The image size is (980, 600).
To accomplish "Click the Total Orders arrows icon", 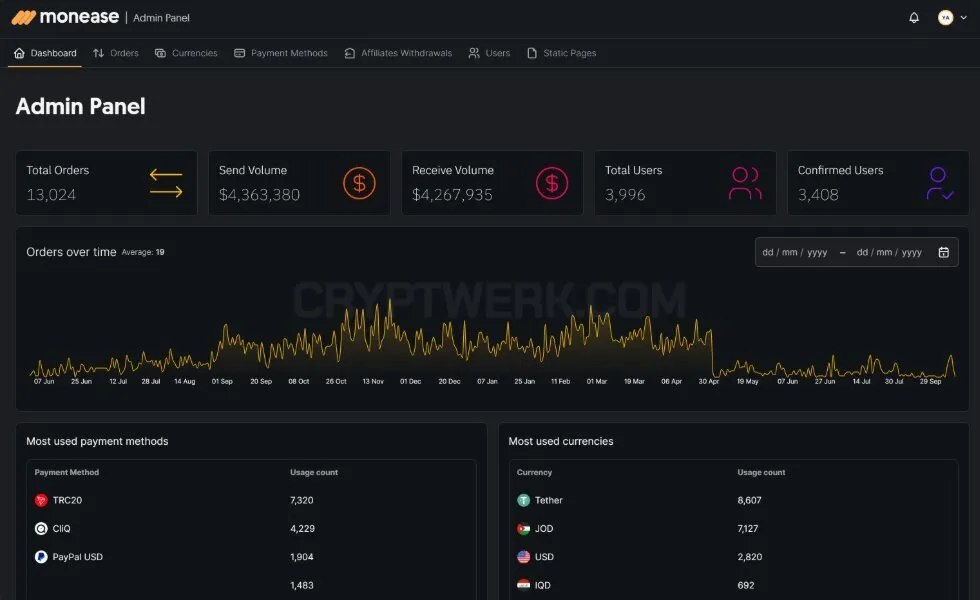I will 166,183.
